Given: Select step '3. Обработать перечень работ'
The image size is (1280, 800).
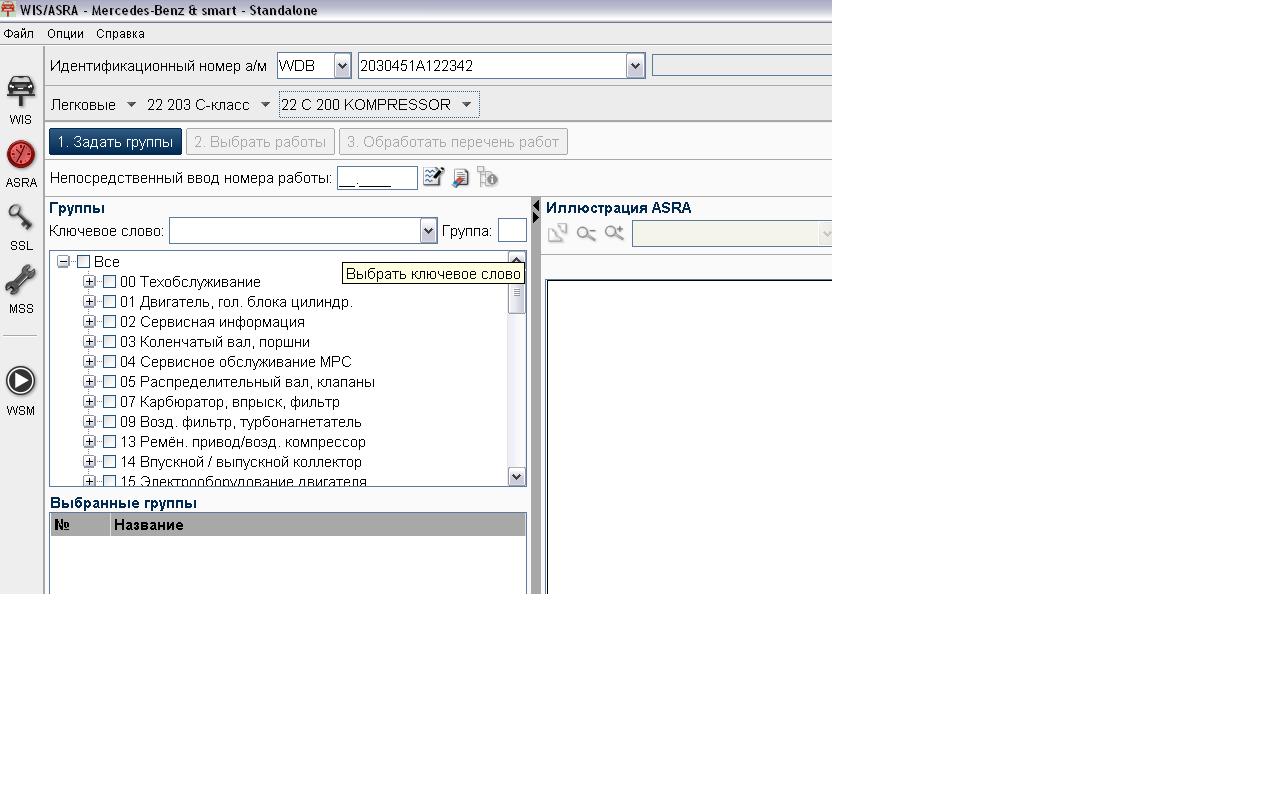Looking at the screenshot, I should [453, 142].
